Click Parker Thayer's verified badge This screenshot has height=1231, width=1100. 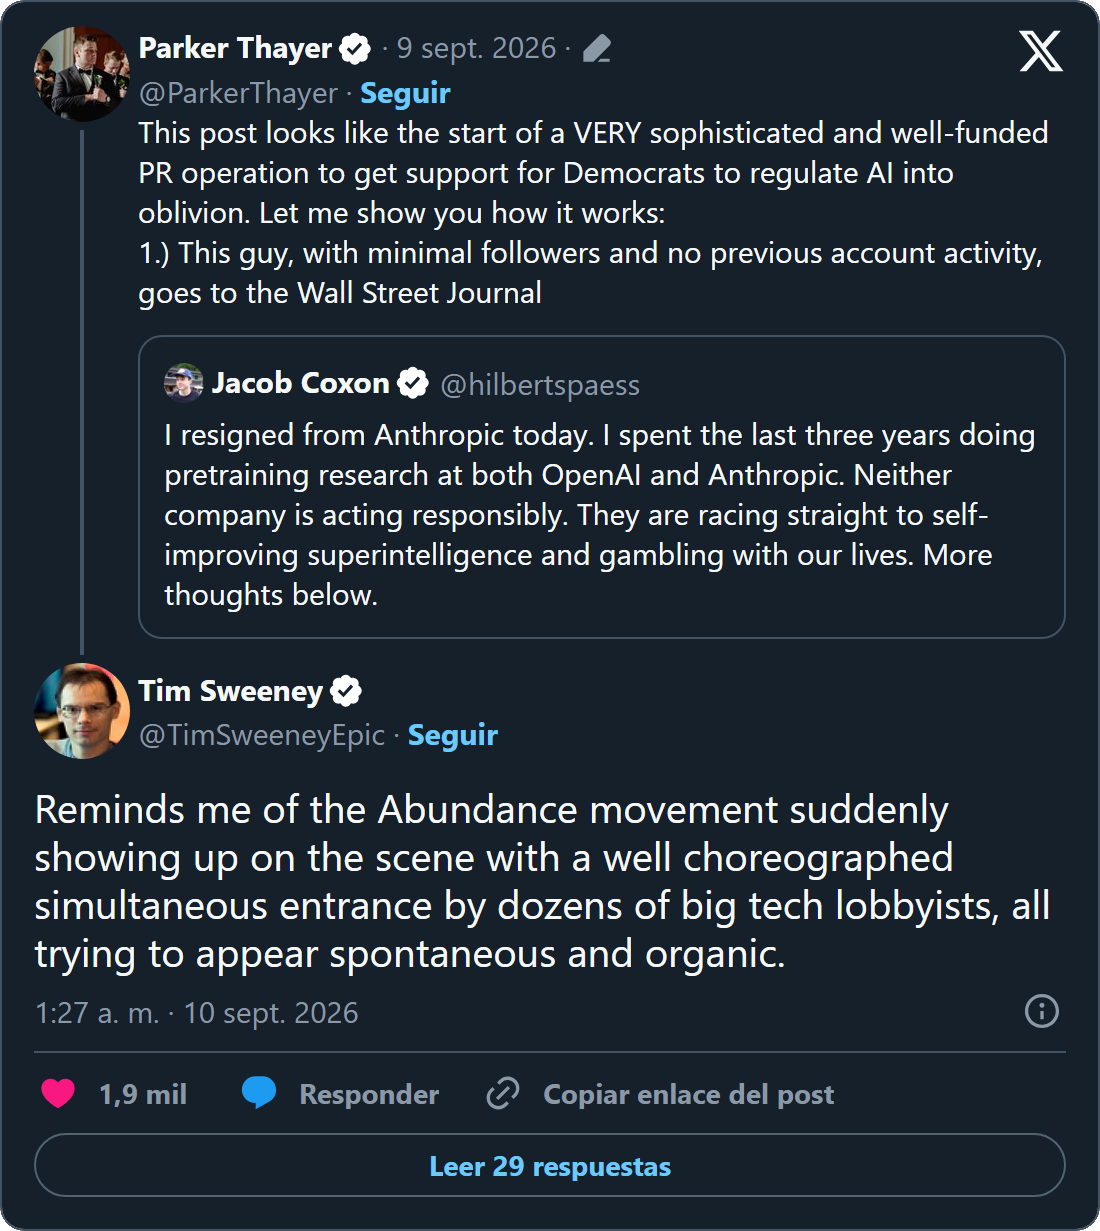[x=355, y=48]
